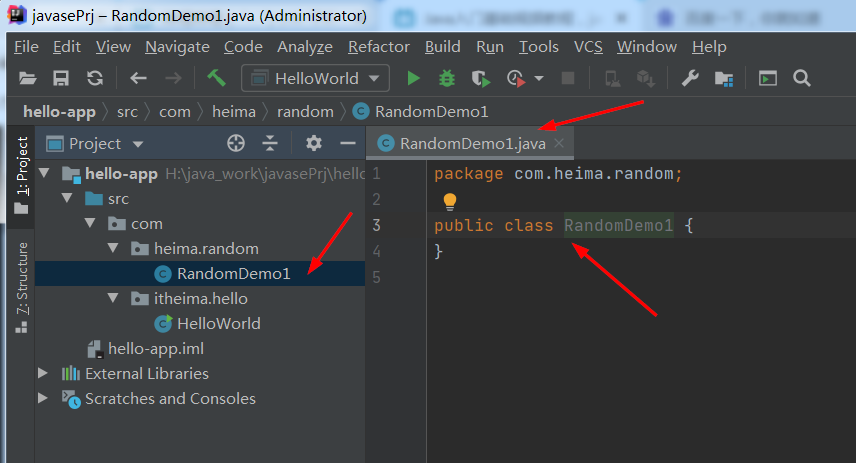Click the Run Anything terminal-style icon

click(768, 78)
